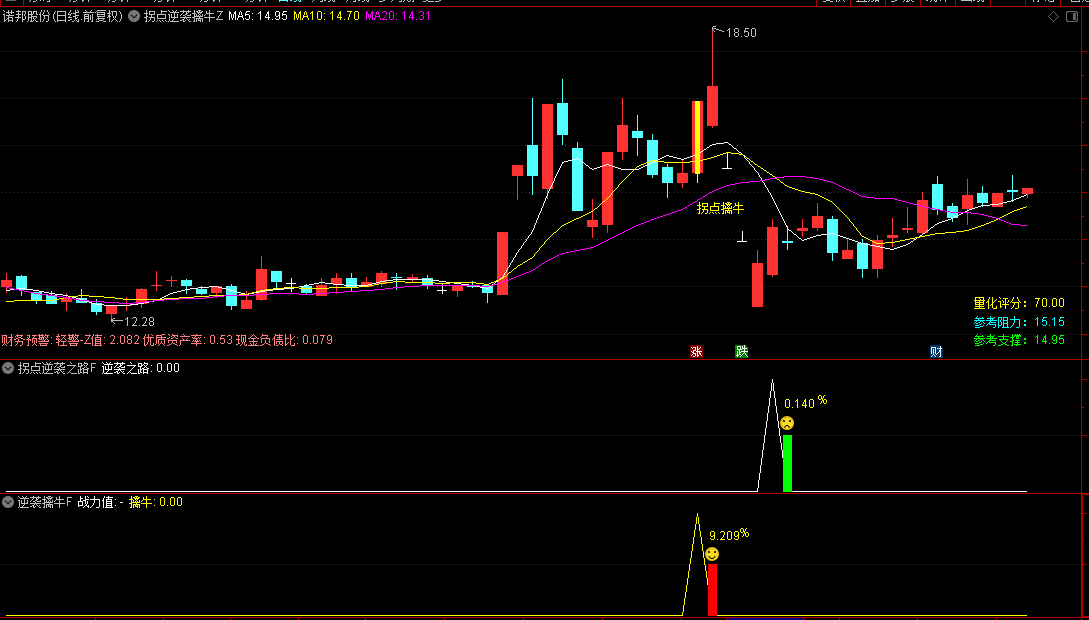This screenshot has height=620, width=1089.
Task: Click the 参考阻力: 15.15 readout
Action: click(1019, 321)
